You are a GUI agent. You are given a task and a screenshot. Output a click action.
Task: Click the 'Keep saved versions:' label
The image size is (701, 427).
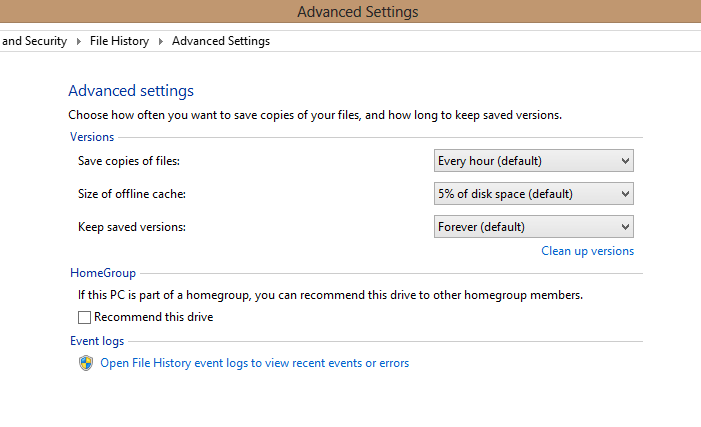pyautogui.click(x=132, y=227)
